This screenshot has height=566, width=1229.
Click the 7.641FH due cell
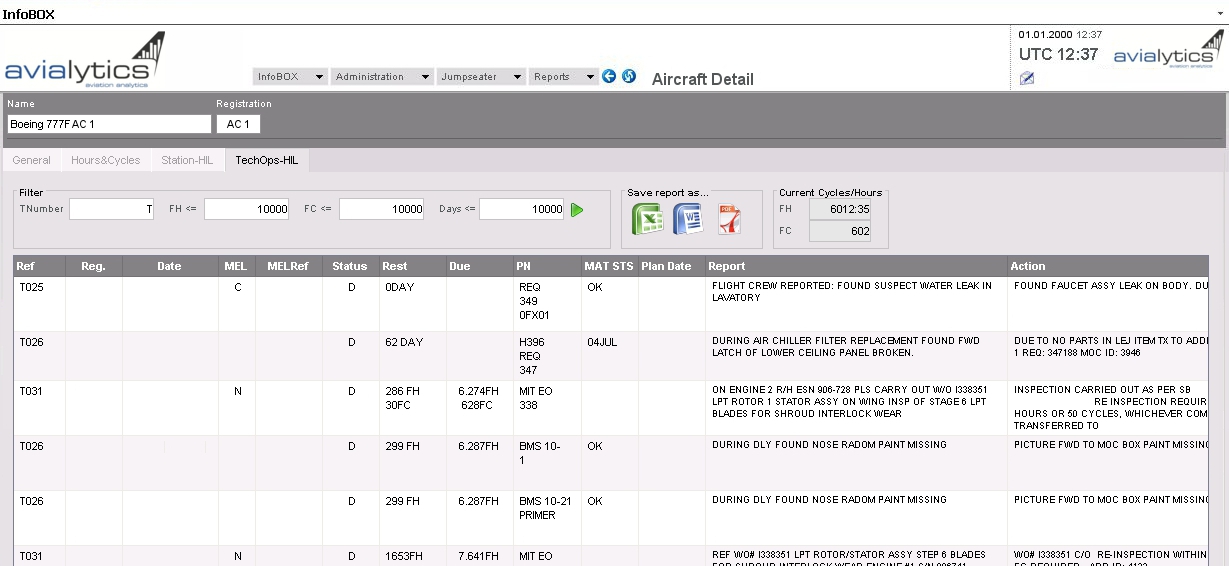pos(478,556)
